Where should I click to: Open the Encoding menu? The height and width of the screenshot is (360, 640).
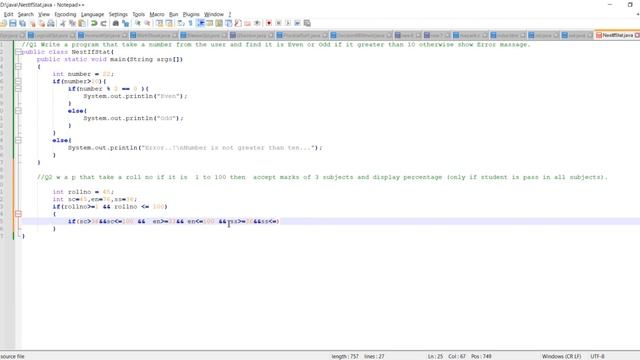click(65, 14)
